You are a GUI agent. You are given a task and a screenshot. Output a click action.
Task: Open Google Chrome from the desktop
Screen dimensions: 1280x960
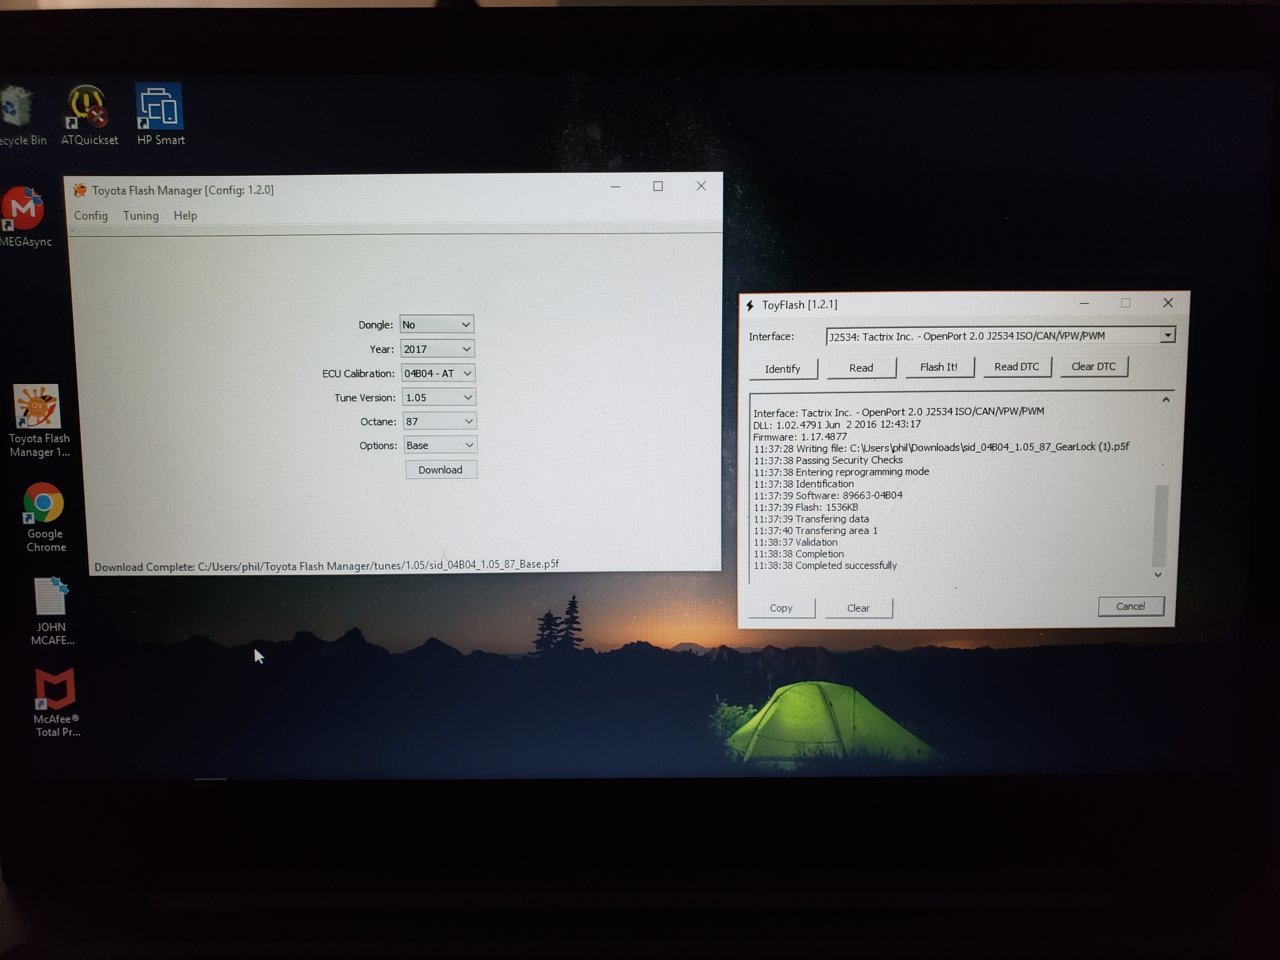pos(45,518)
